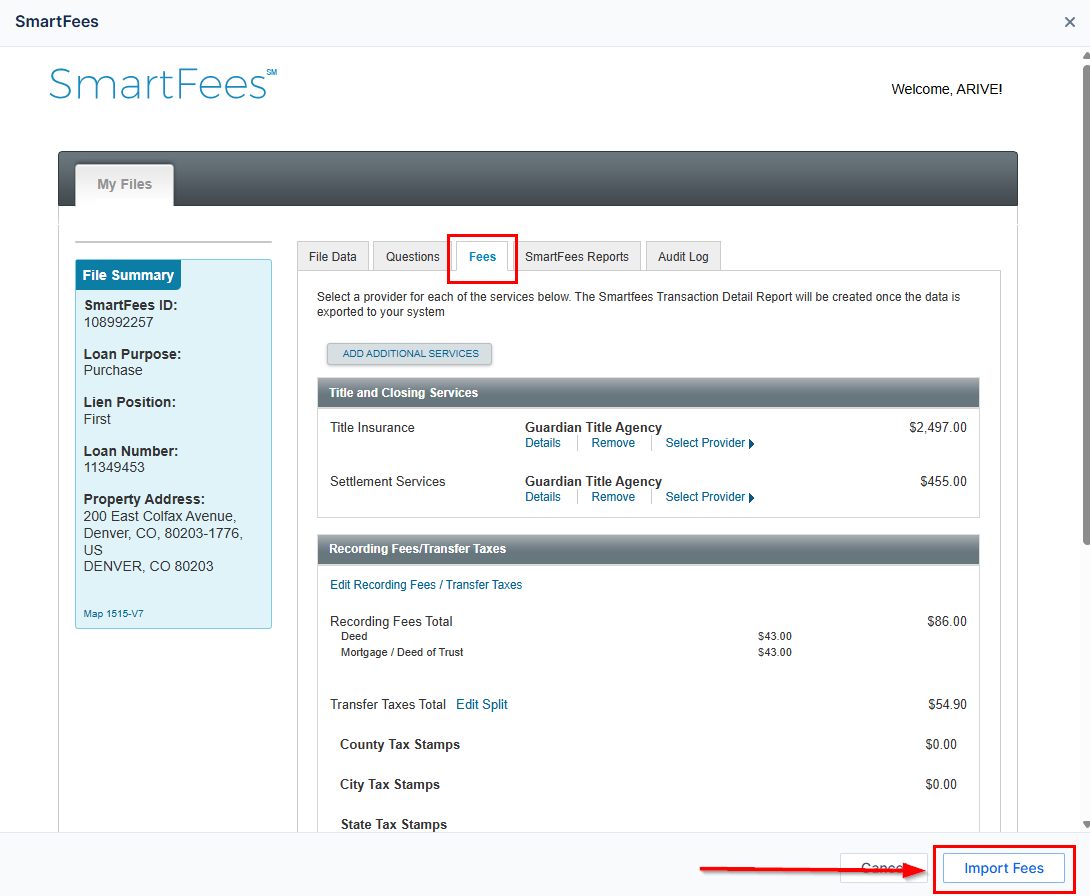This screenshot has width=1090, height=896.
Task: Click the Mortgage / Deed of Trust line
Action: tap(402, 652)
